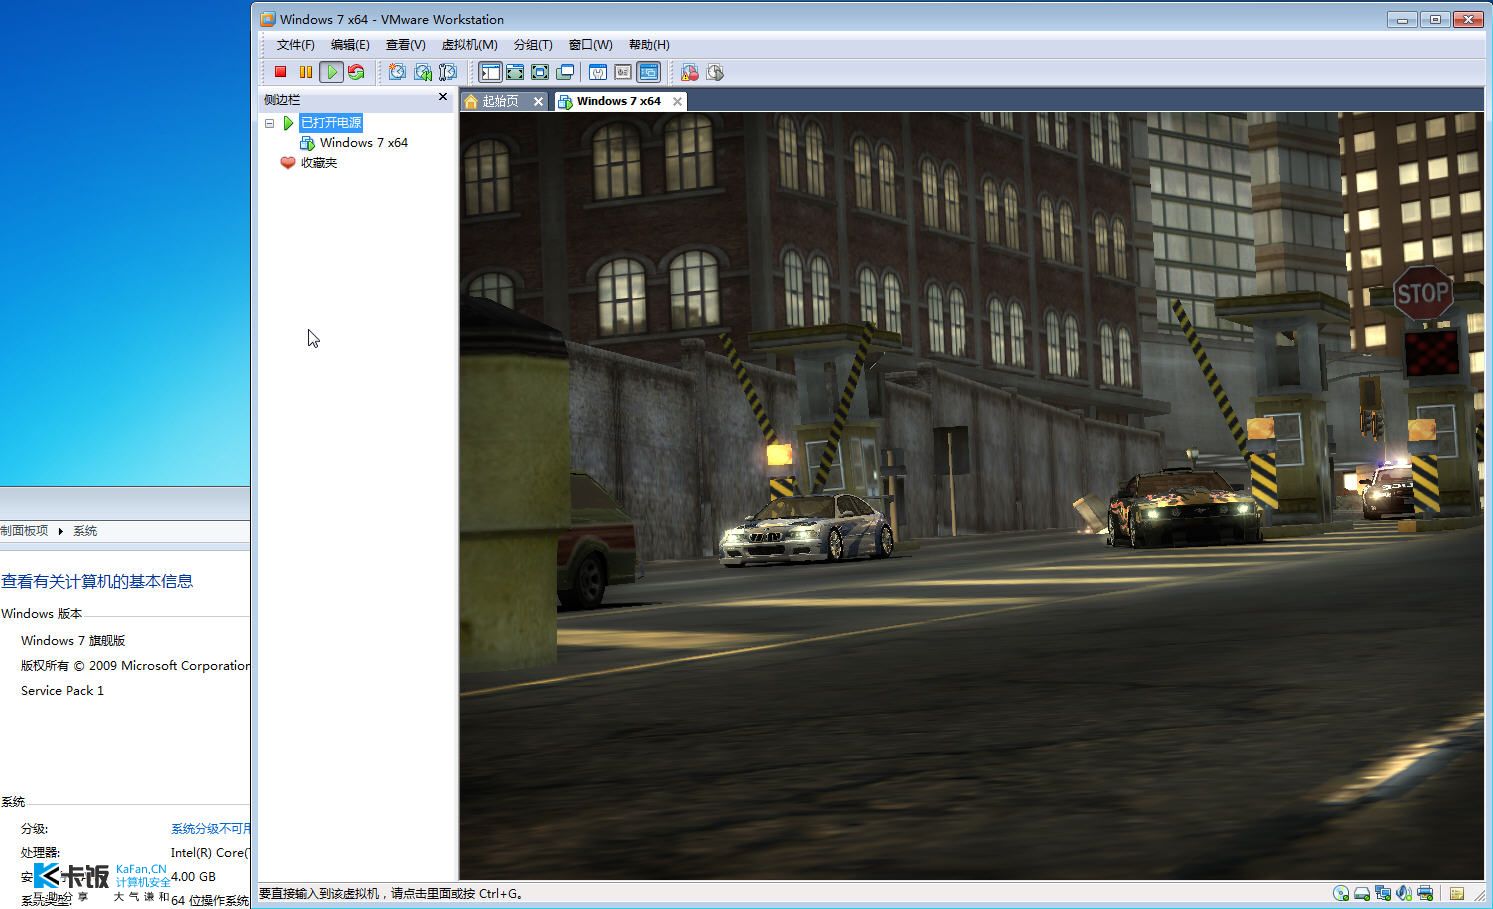The width and height of the screenshot is (1493, 909).
Task: Select Windows 7 x64 in sidebar tree
Action: pos(363,143)
